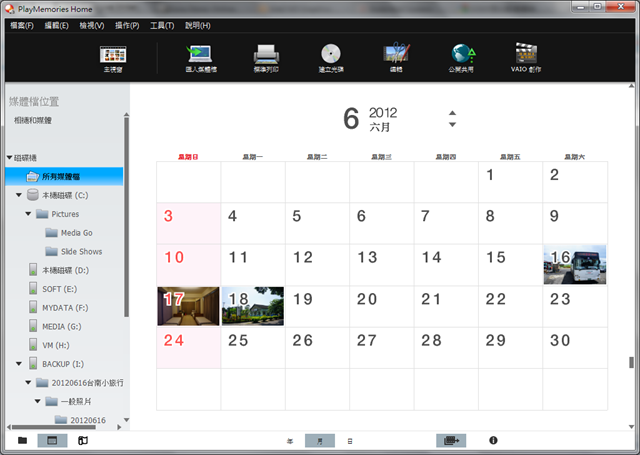The width and height of the screenshot is (640, 455).
Task: Click the Slide Shows folder icon
Action: [51, 251]
